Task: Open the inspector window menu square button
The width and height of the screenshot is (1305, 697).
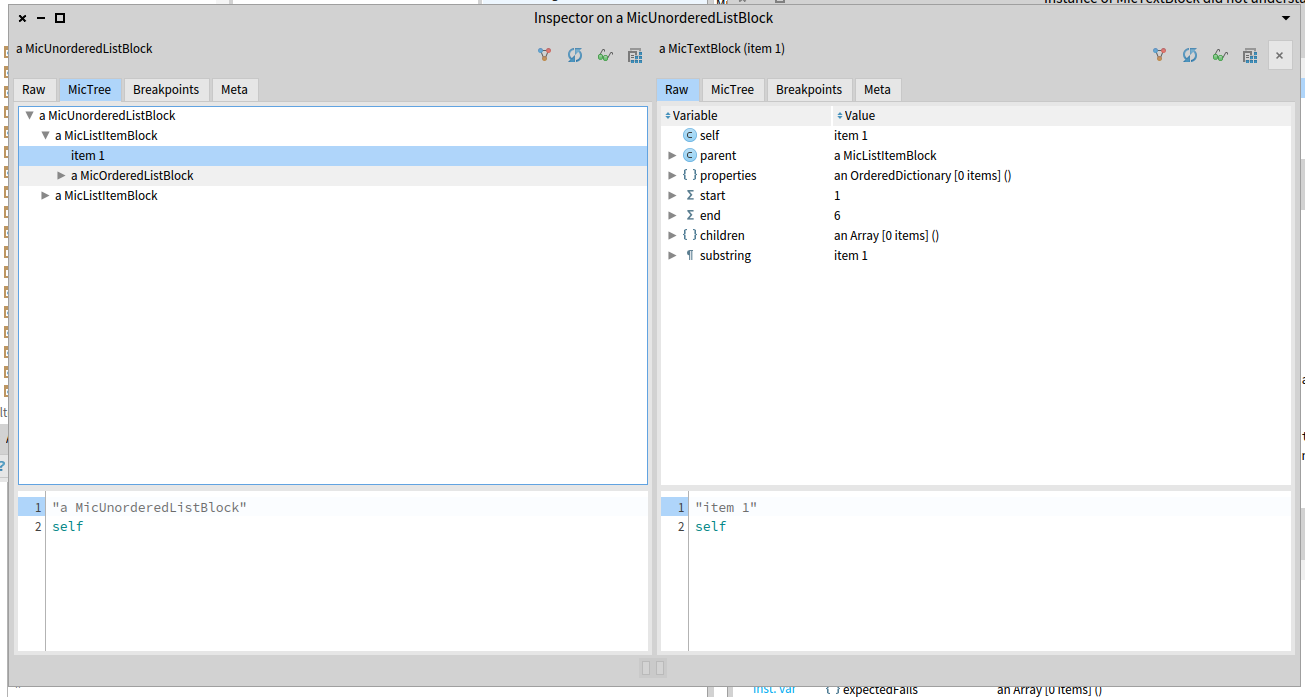Action: tap(60, 18)
